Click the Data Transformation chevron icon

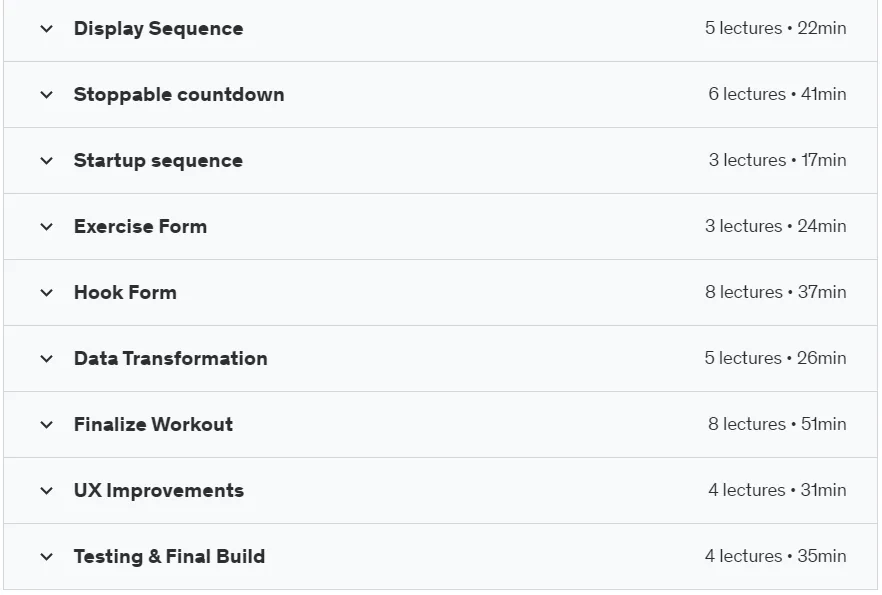(47, 359)
